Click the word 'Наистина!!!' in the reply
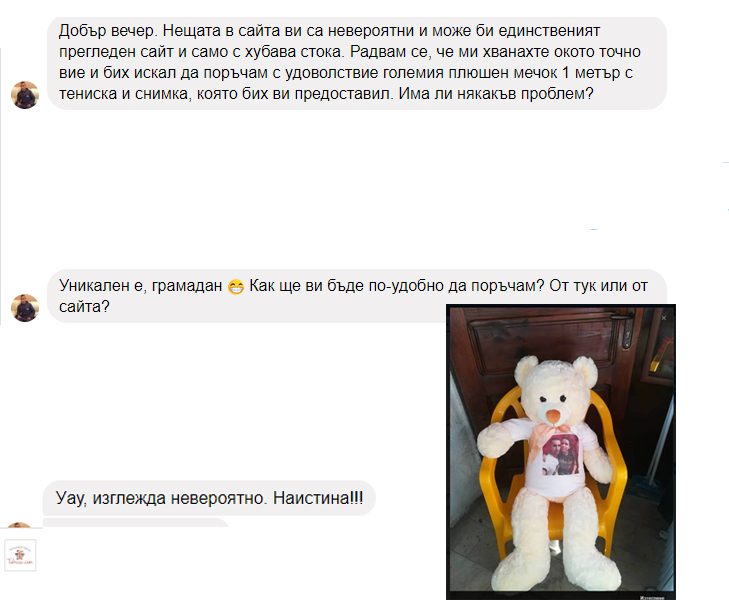 coord(318,498)
